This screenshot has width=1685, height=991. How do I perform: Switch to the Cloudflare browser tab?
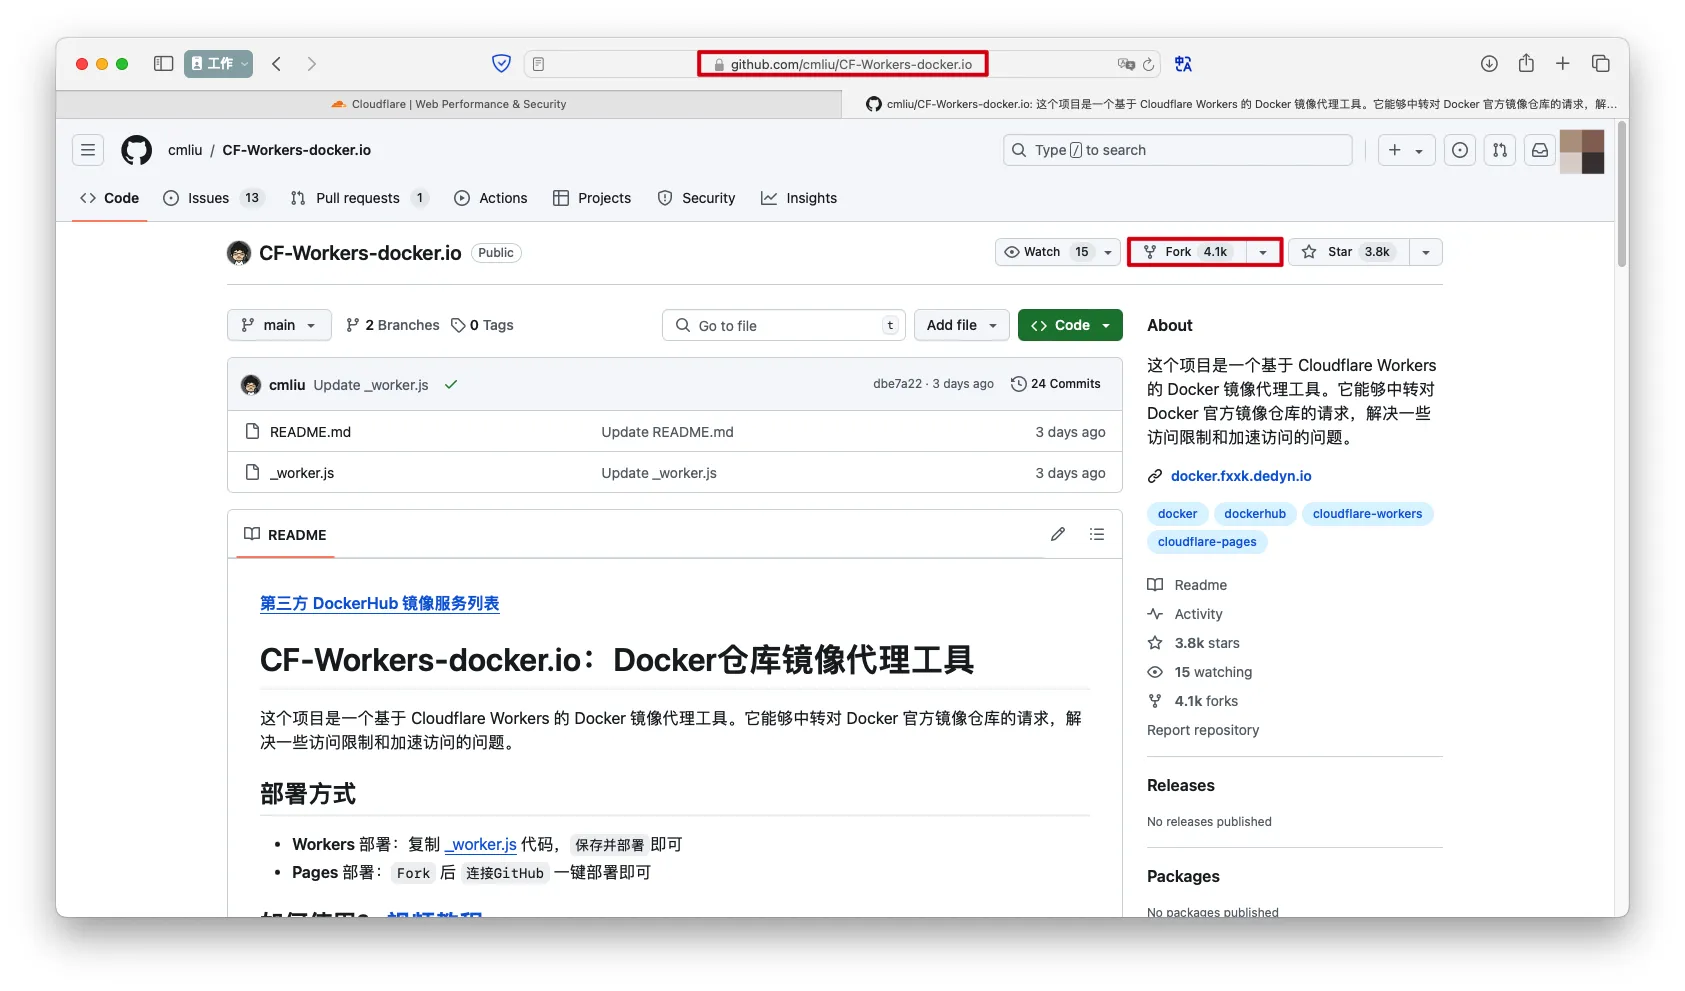(449, 104)
